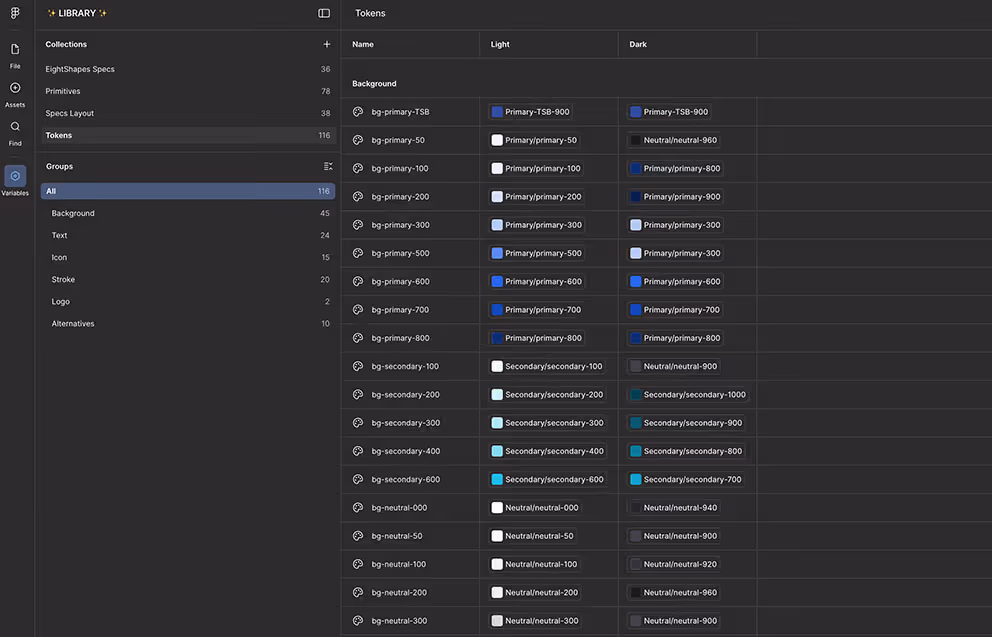Open the Primitives collection
992x637 pixels.
(x=188, y=91)
